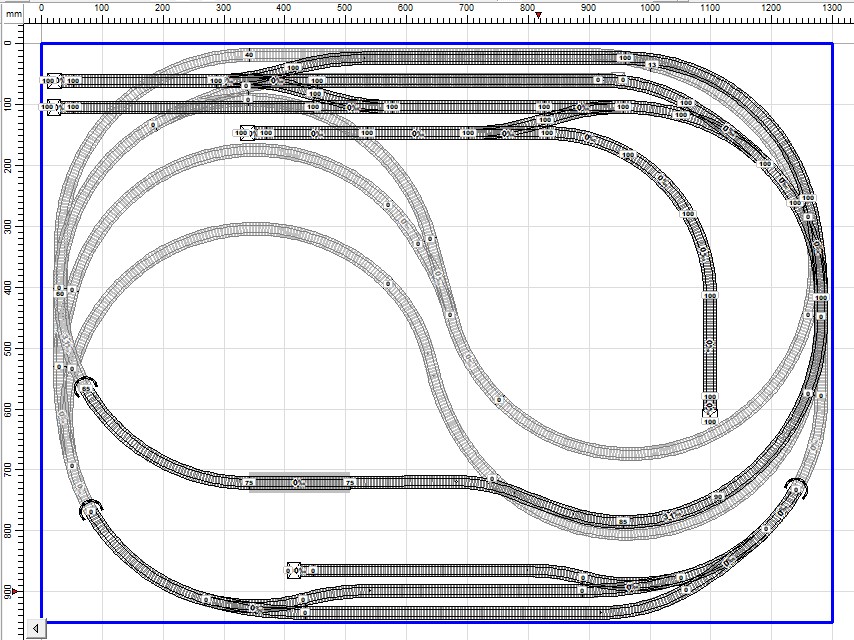This screenshot has width=854, height=640.
Task: Select the lower-left tunnel portal below the 65 portal
Action: pos(90,508)
